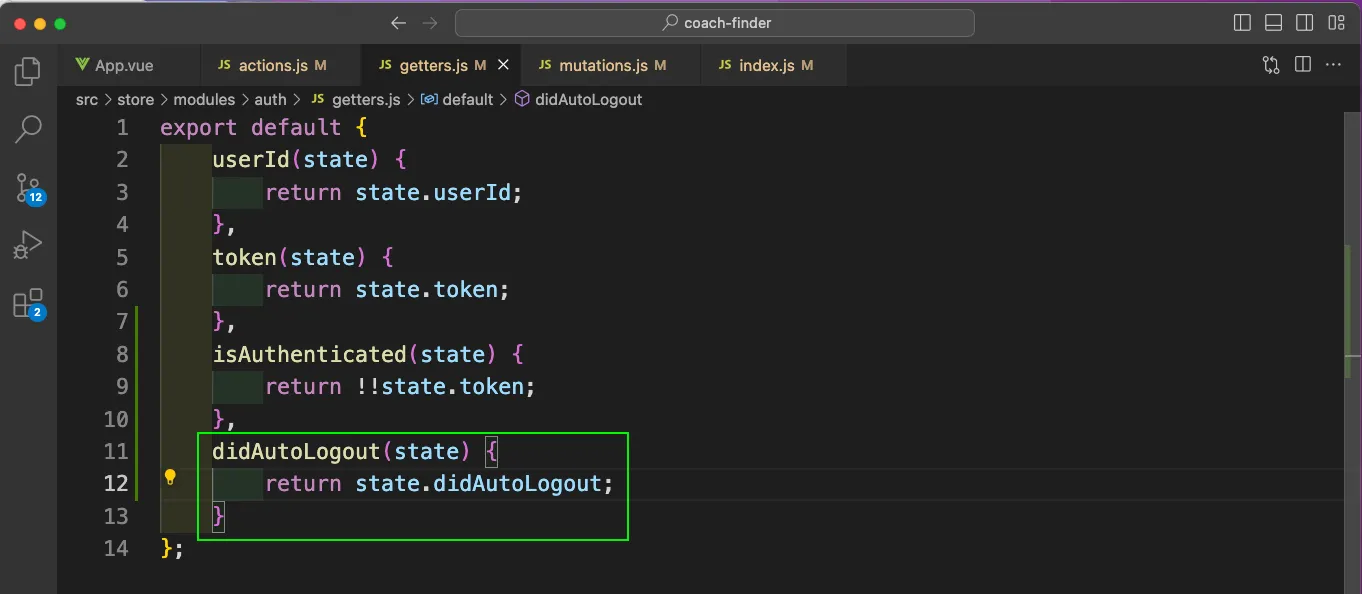Image resolution: width=1362 pixels, height=594 pixels.
Task: Click 'userId' function name on line 2
Action: coord(251,160)
